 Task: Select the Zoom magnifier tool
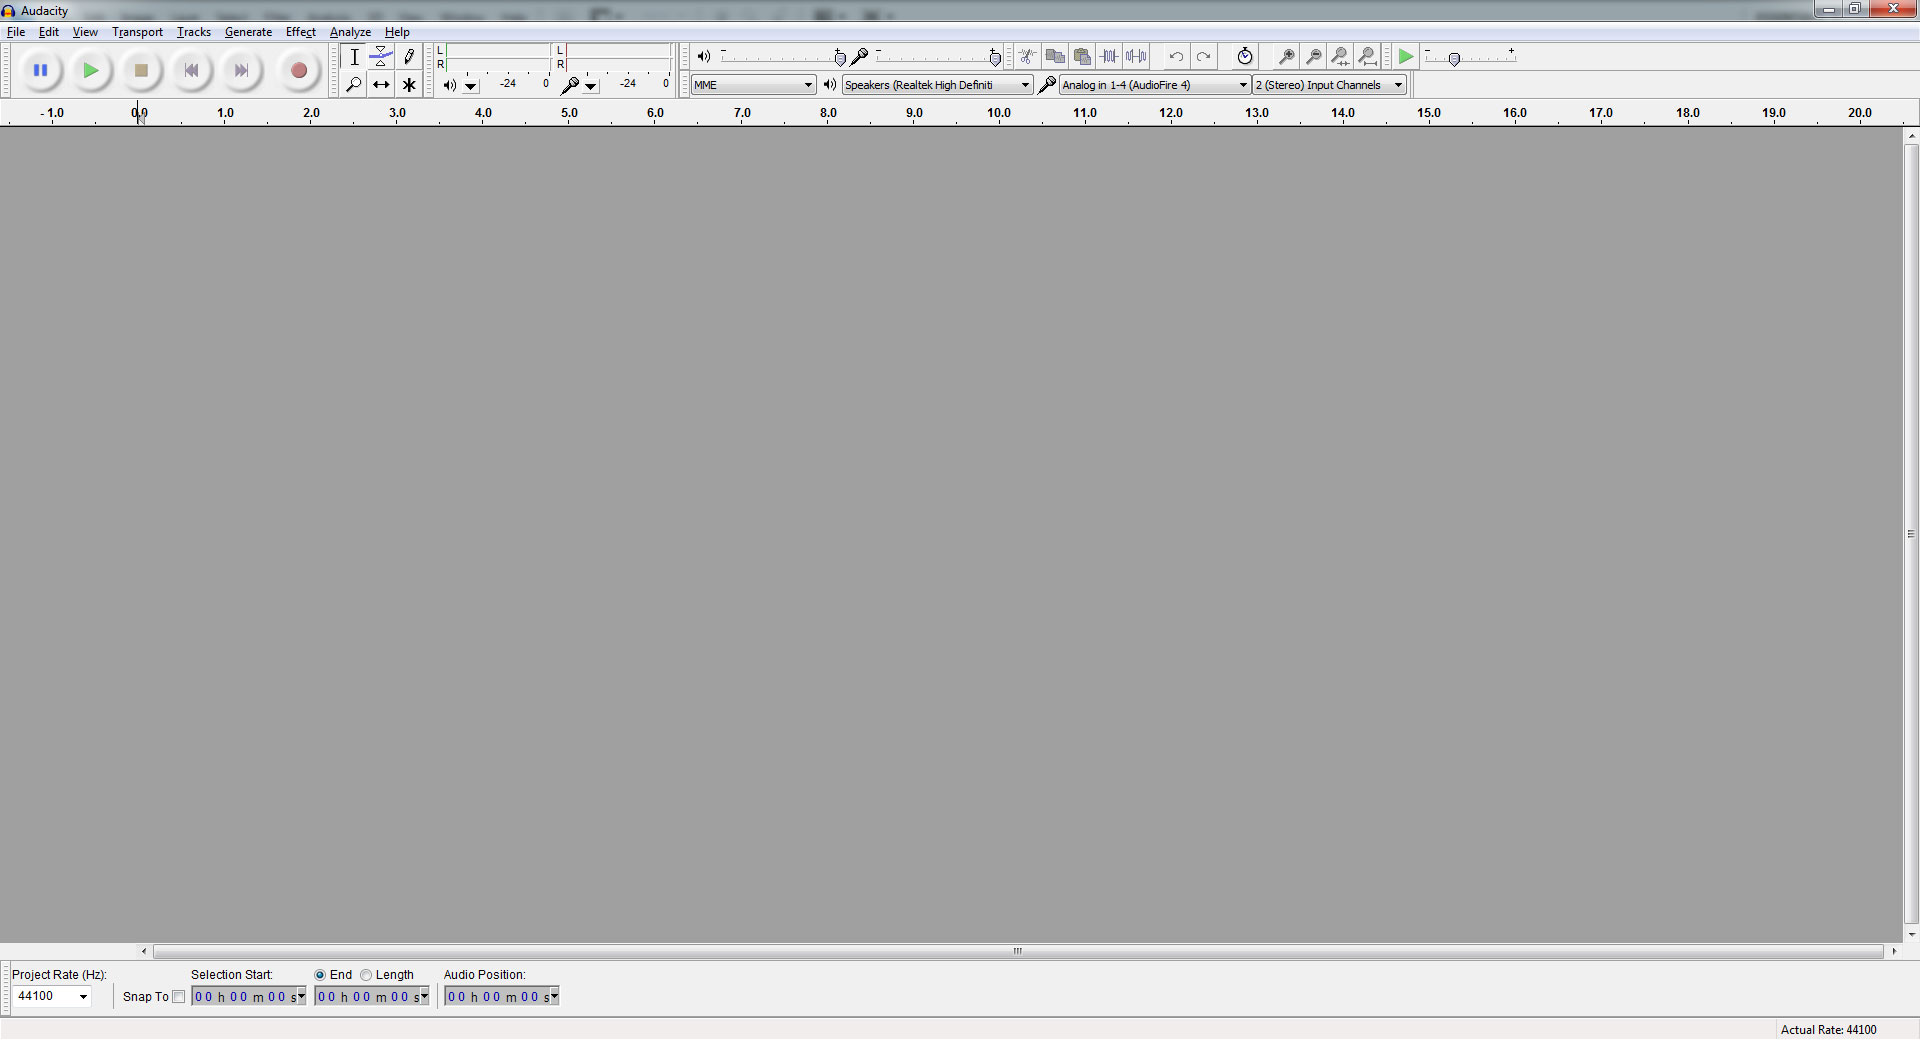354,85
